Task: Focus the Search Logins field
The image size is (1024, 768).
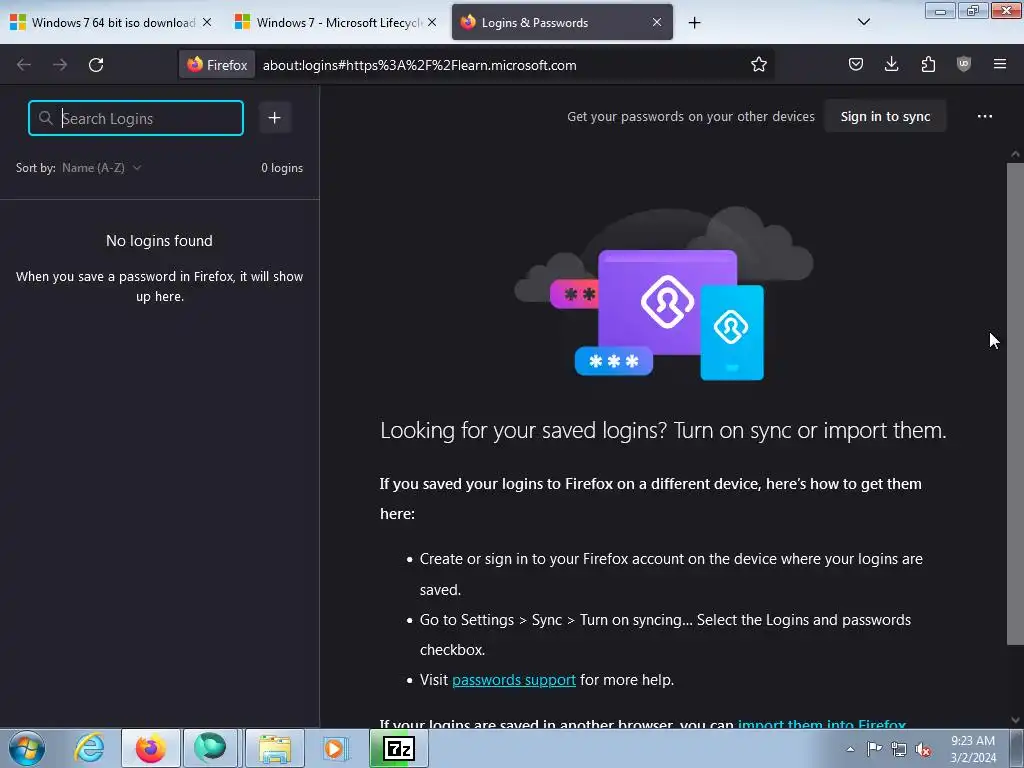Action: tap(136, 118)
